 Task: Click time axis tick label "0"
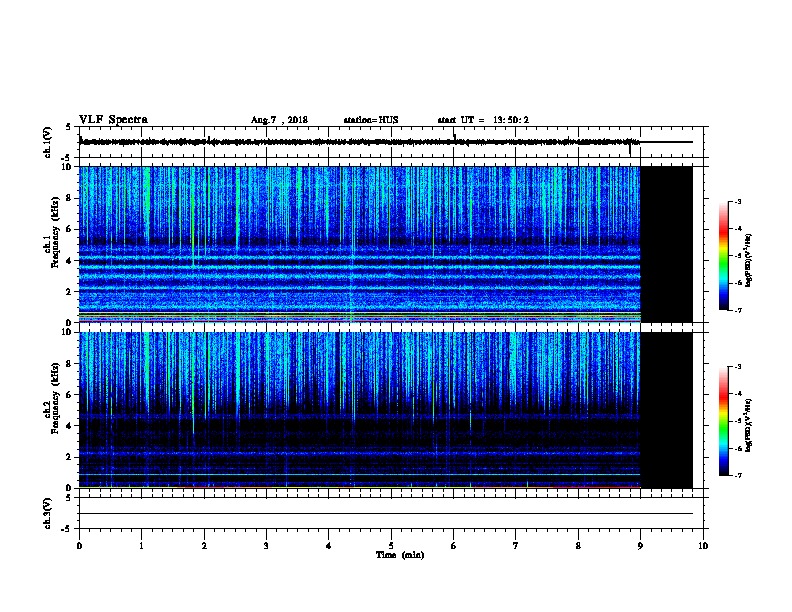(x=79, y=545)
